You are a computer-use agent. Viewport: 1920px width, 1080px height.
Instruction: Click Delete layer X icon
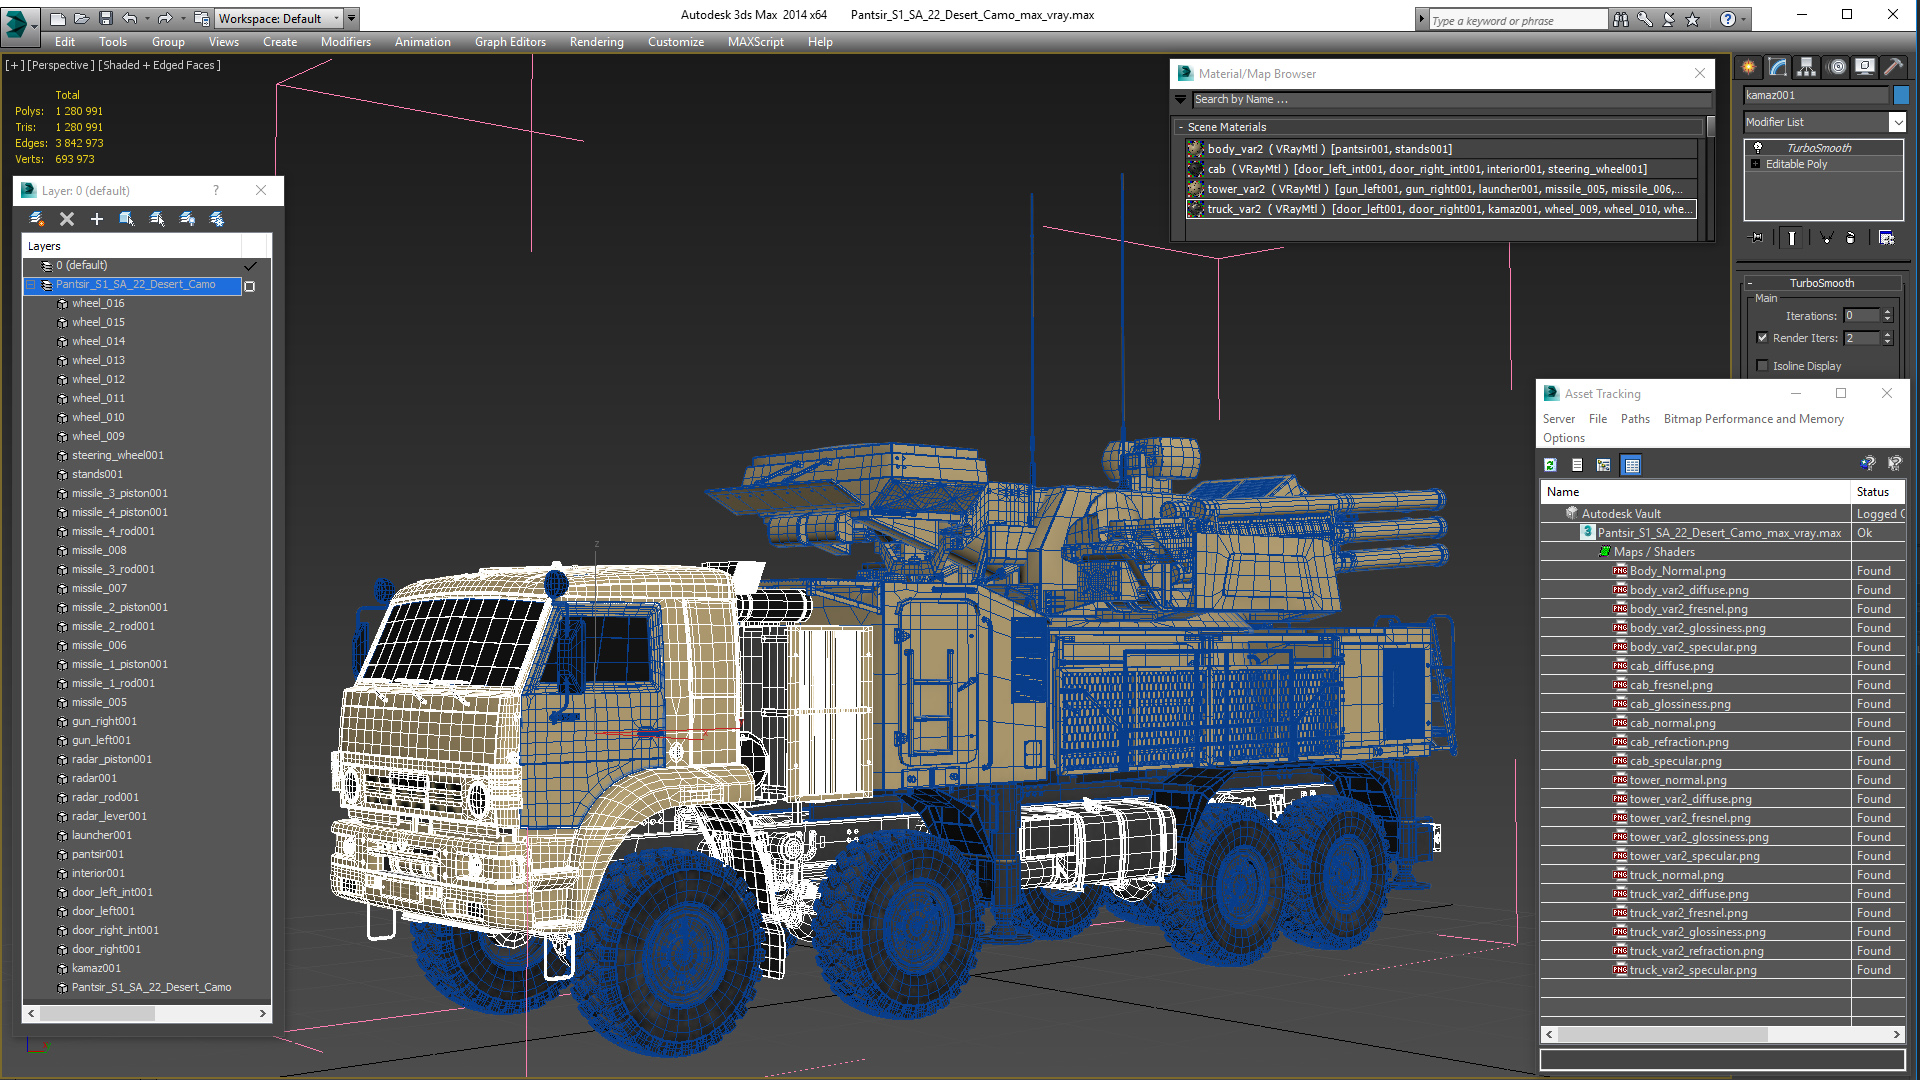click(x=67, y=219)
